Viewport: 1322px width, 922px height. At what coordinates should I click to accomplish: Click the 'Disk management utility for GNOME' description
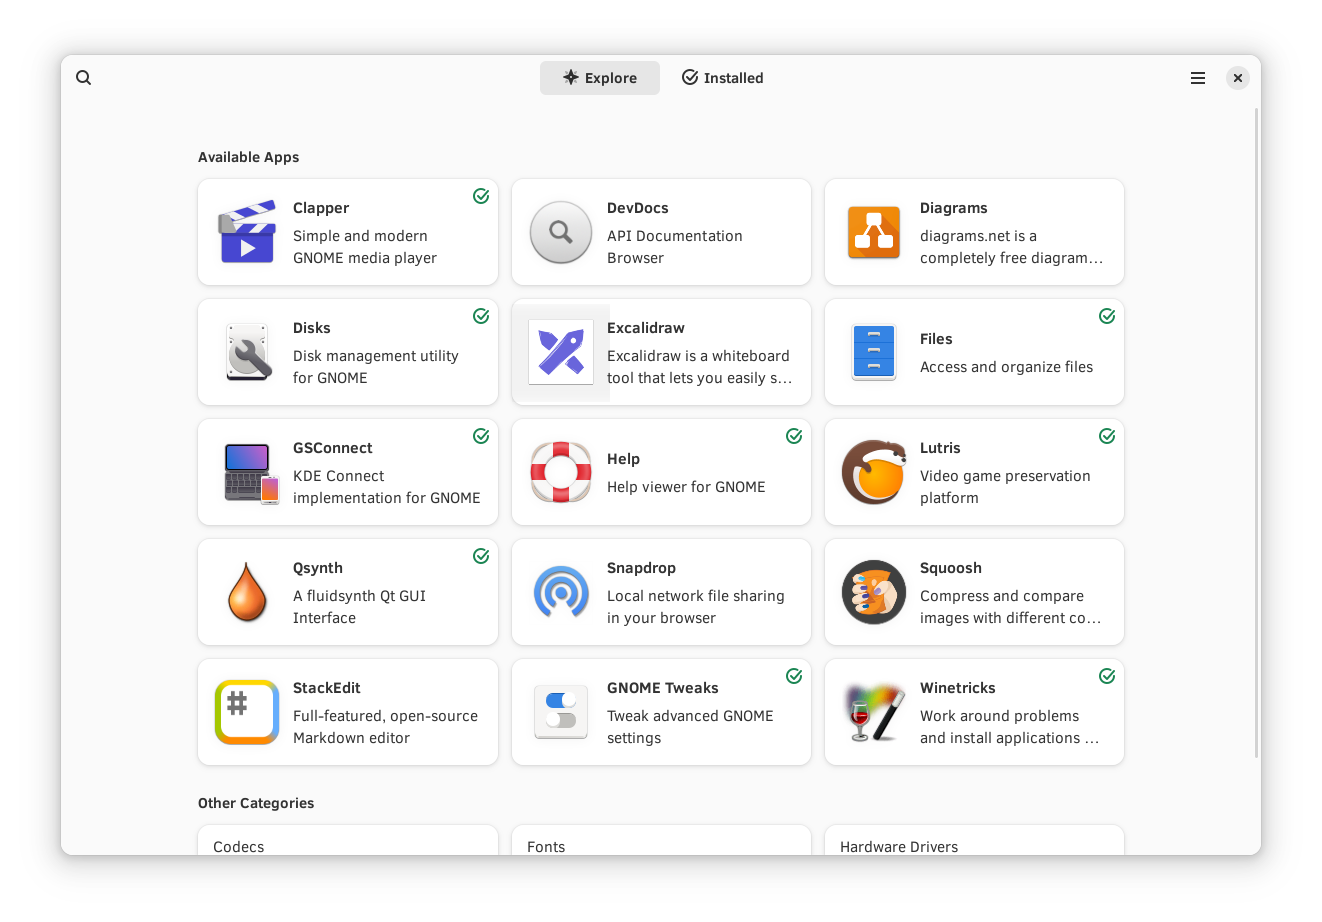click(x=376, y=367)
